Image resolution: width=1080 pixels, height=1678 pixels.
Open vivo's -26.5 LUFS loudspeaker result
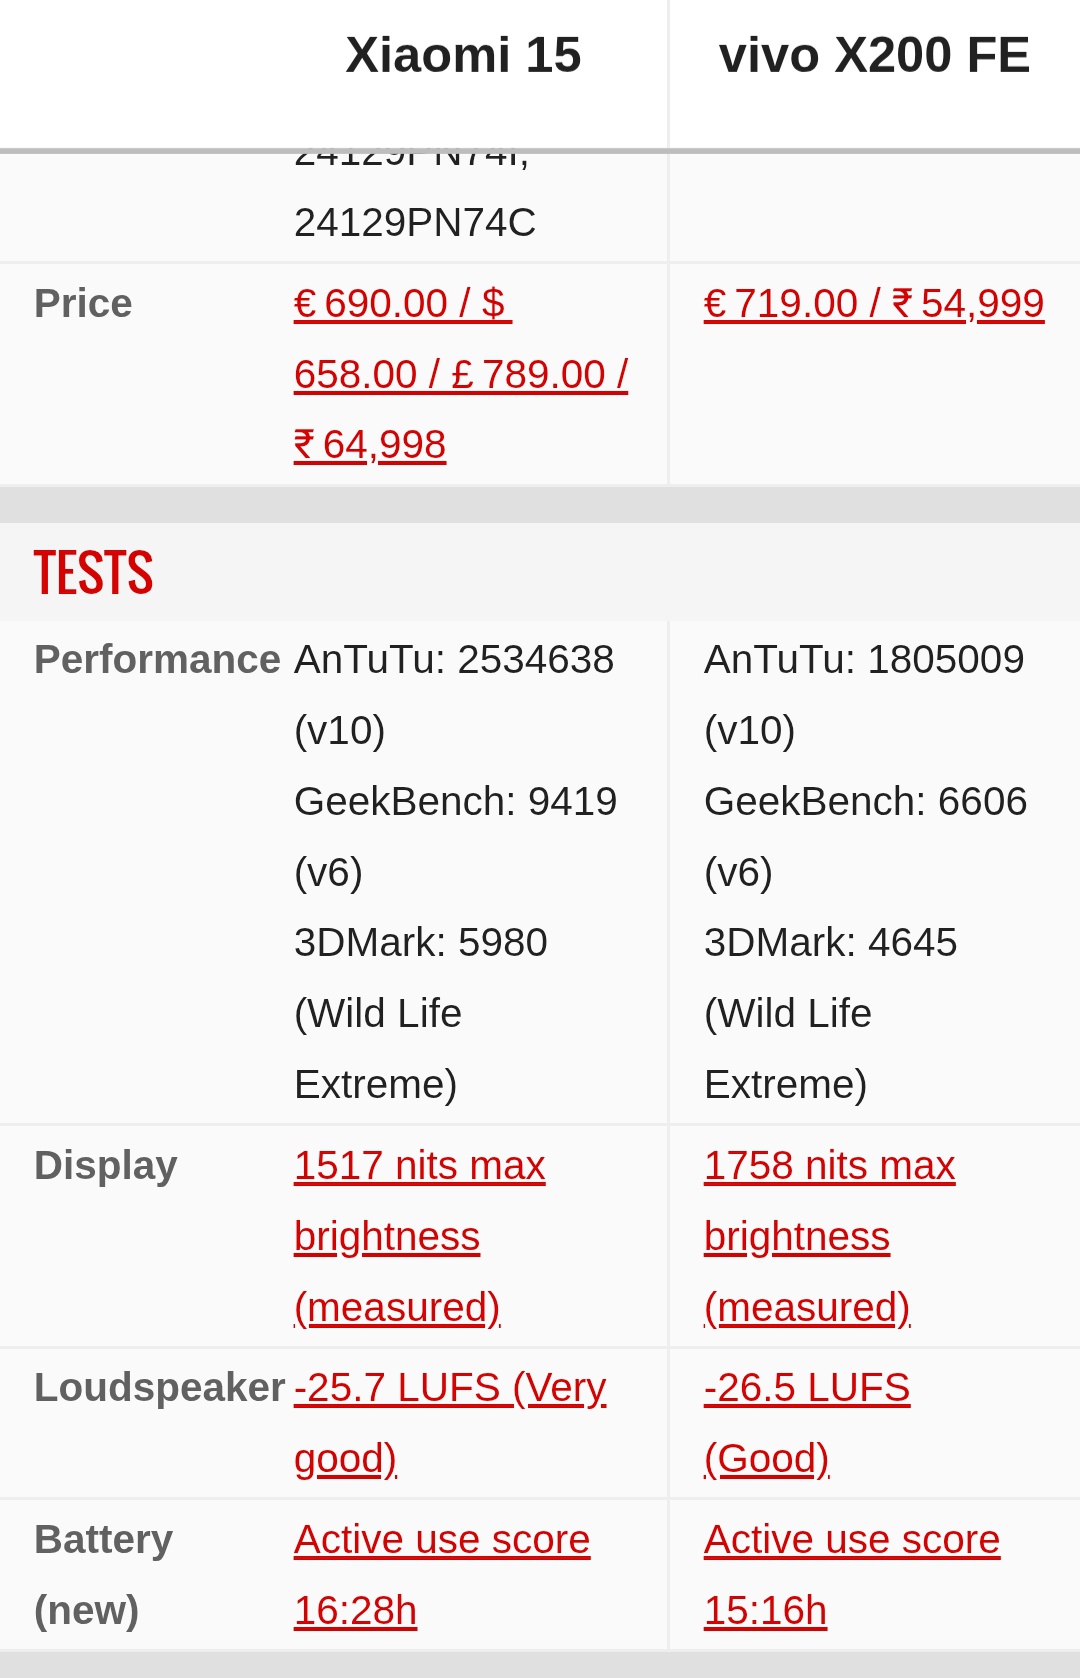(806, 1388)
